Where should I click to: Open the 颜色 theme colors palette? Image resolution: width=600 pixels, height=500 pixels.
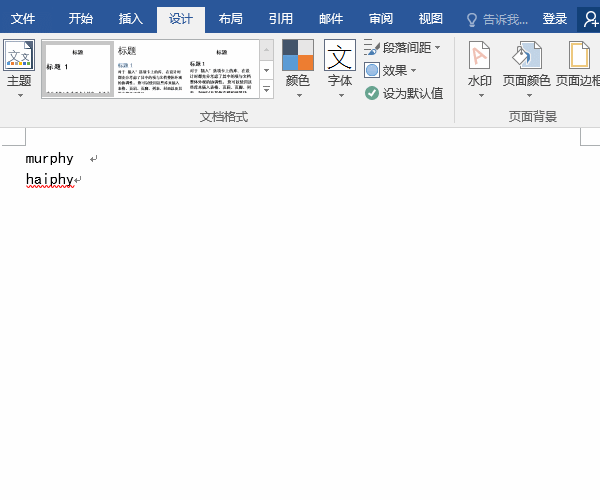click(x=298, y=55)
